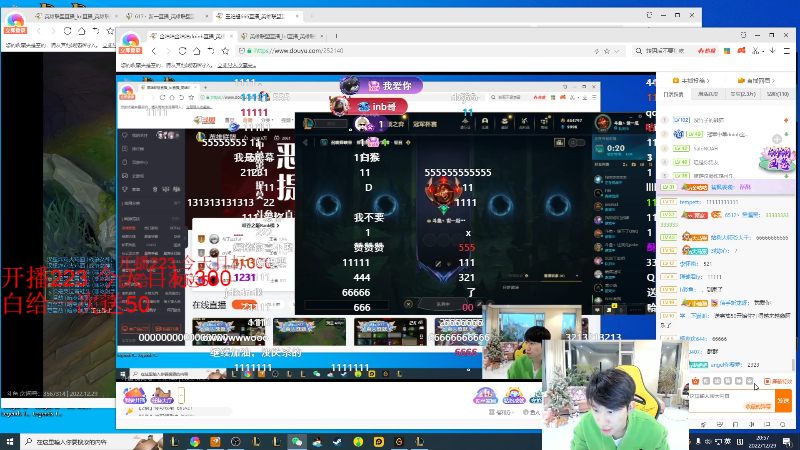Select the second tab of chat ranking panel
The image size is (800, 450).
708,94
